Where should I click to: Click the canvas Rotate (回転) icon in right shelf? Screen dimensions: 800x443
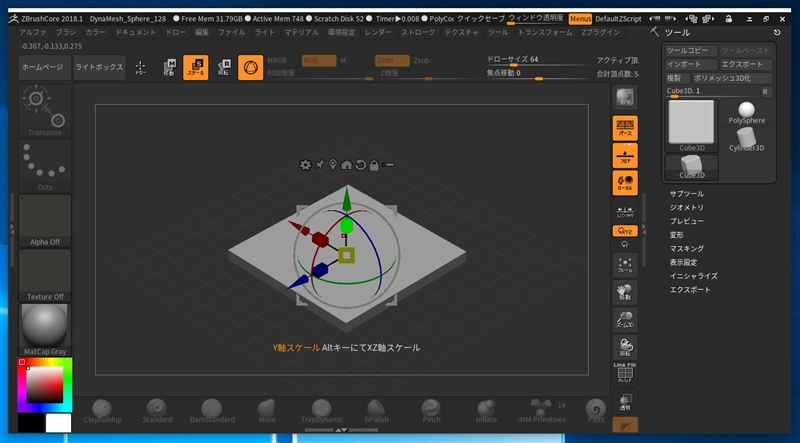625,347
